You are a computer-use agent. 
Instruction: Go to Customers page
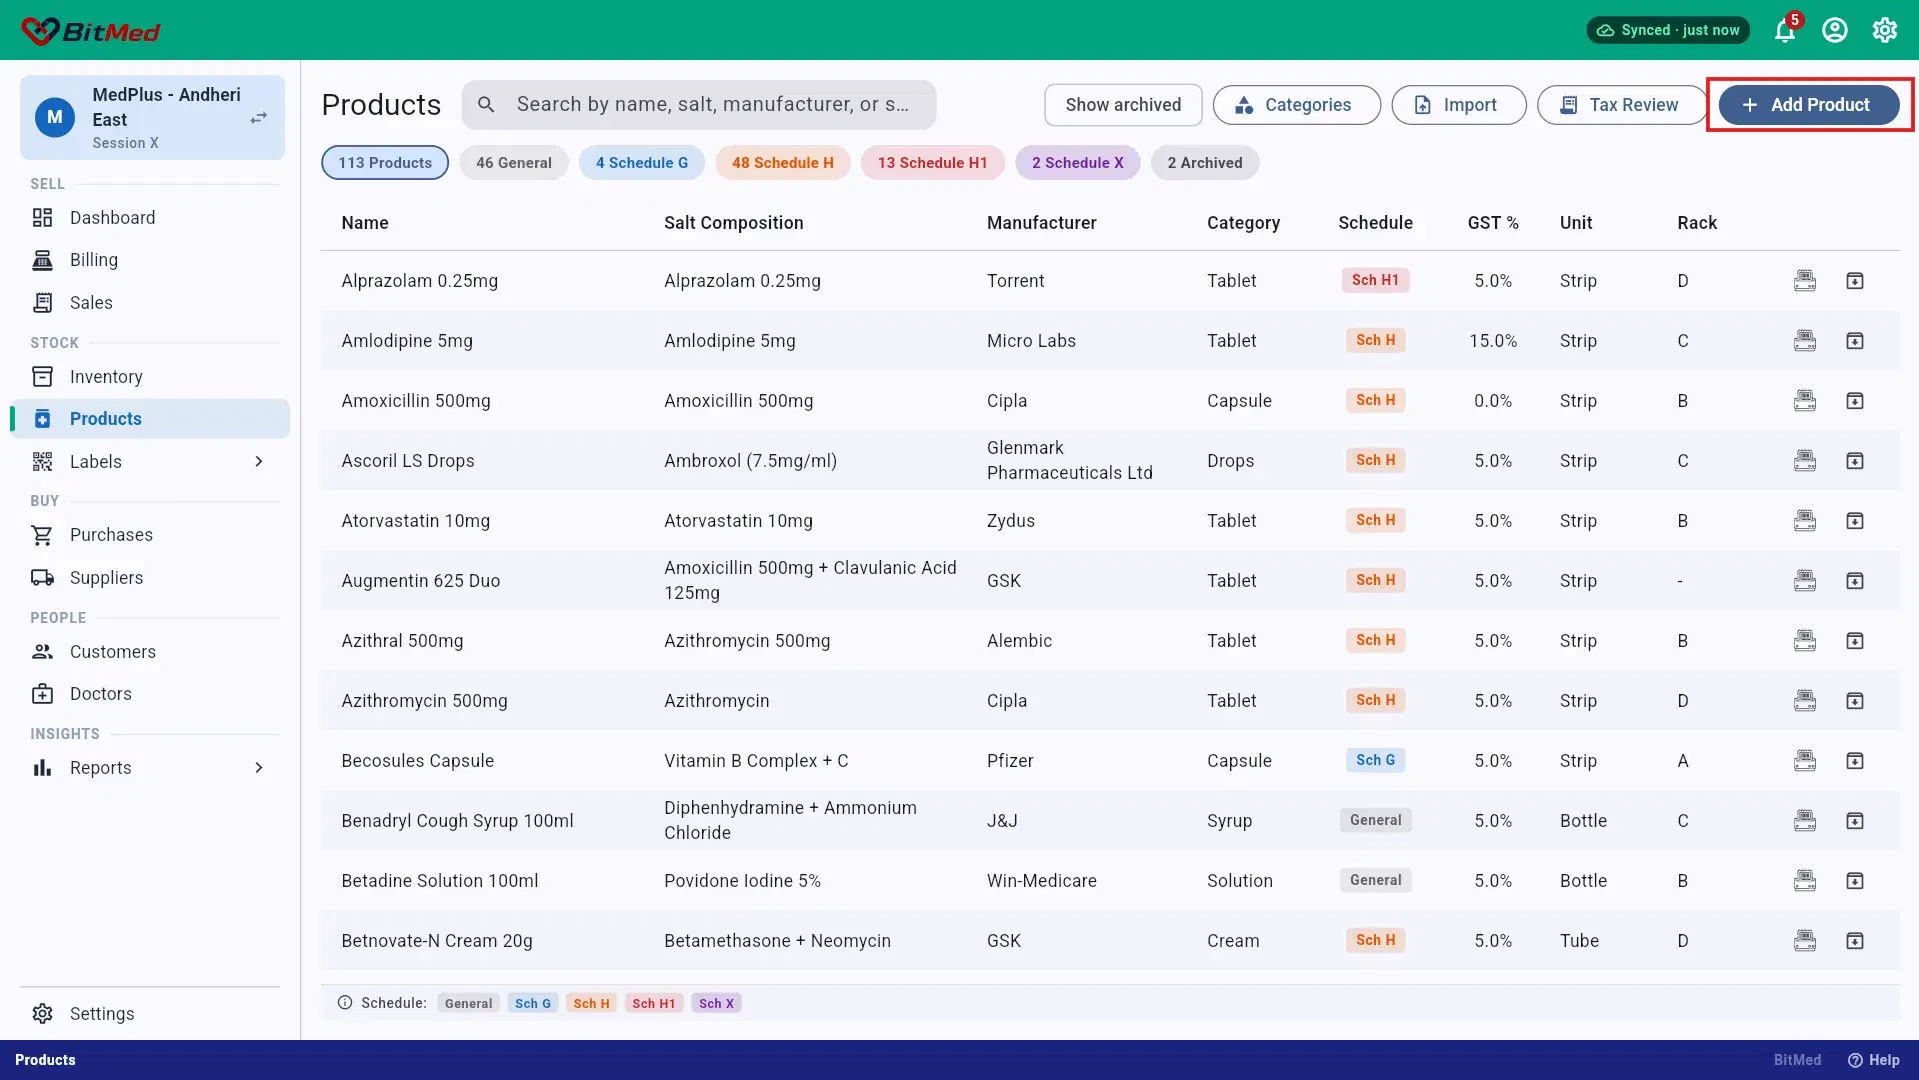[150, 652]
